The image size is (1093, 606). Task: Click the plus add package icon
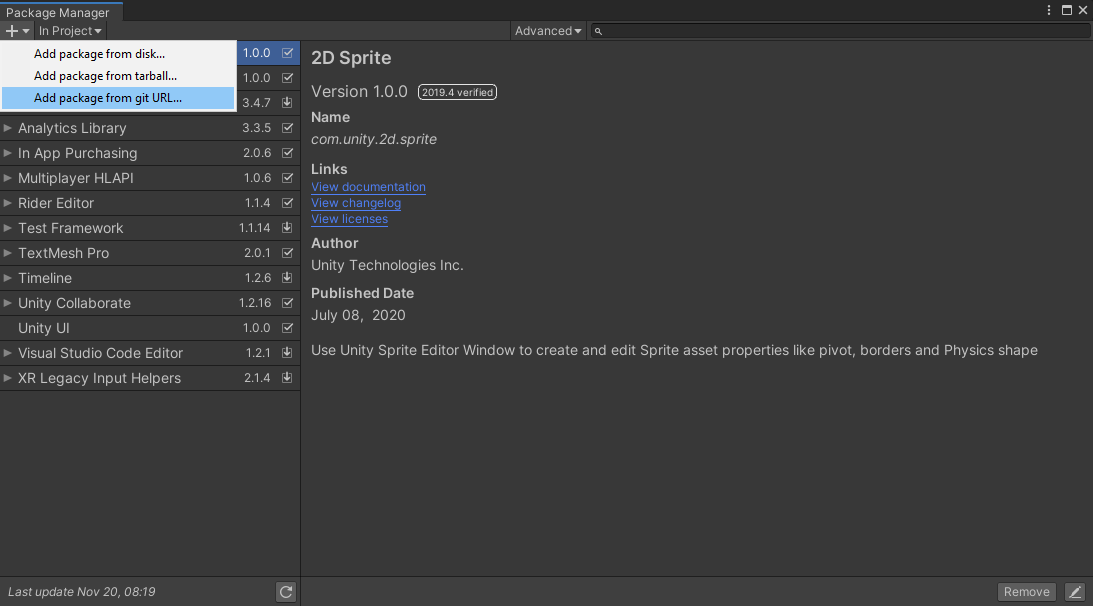pyautogui.click(x=13, y=31)
